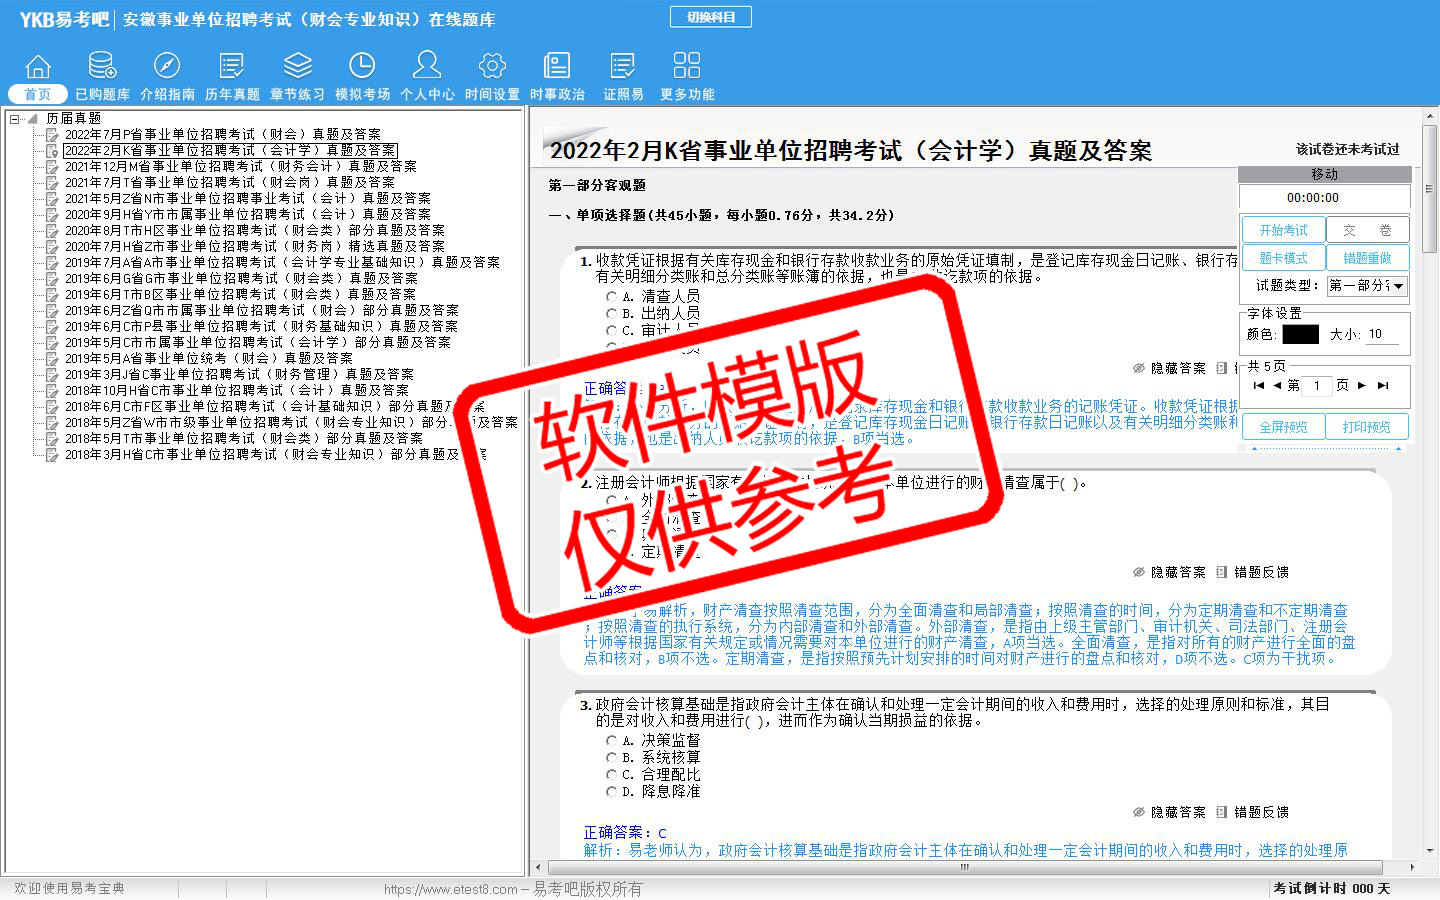The width and height of the screenshot is (1440, 900).
Task: Select answer option A 清查人员
Action: click(x=612, y=297)
